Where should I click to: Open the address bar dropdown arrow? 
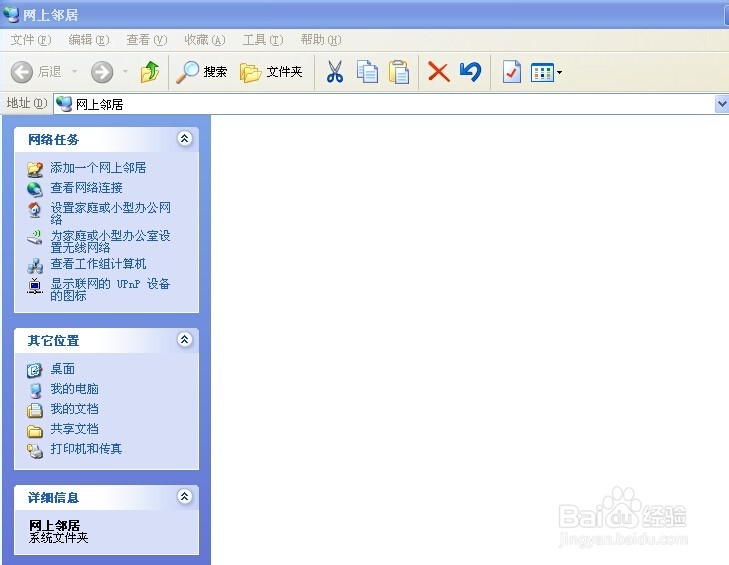point(722,104)
